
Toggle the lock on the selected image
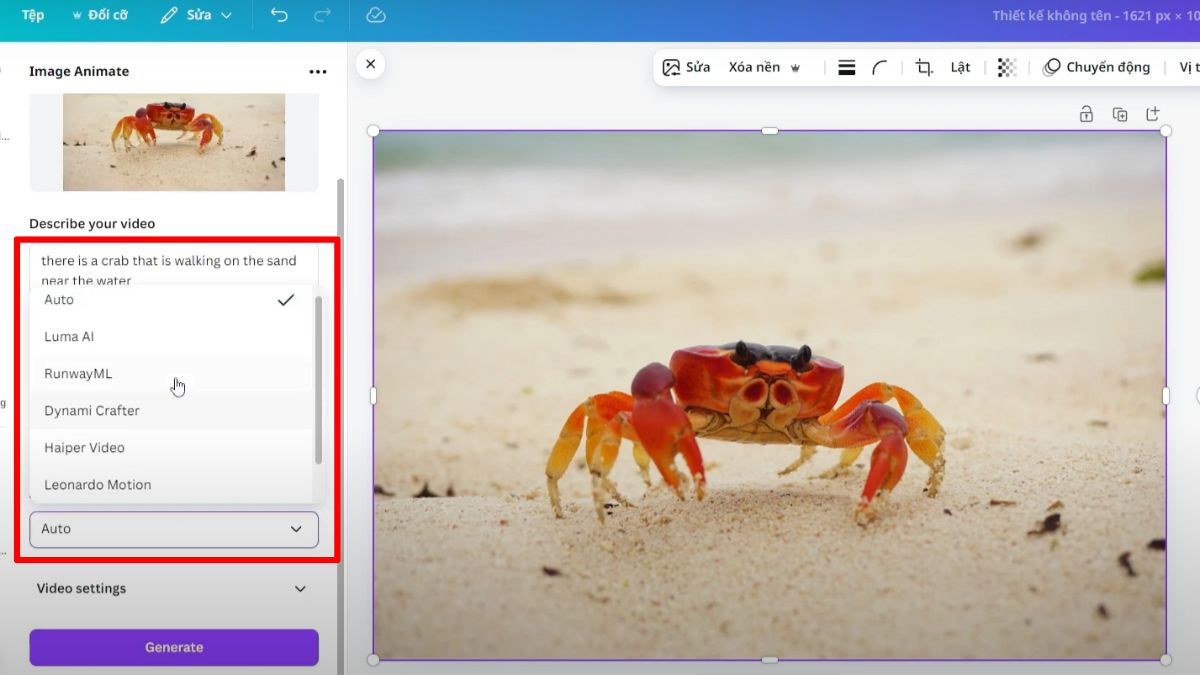[1086, 113]
